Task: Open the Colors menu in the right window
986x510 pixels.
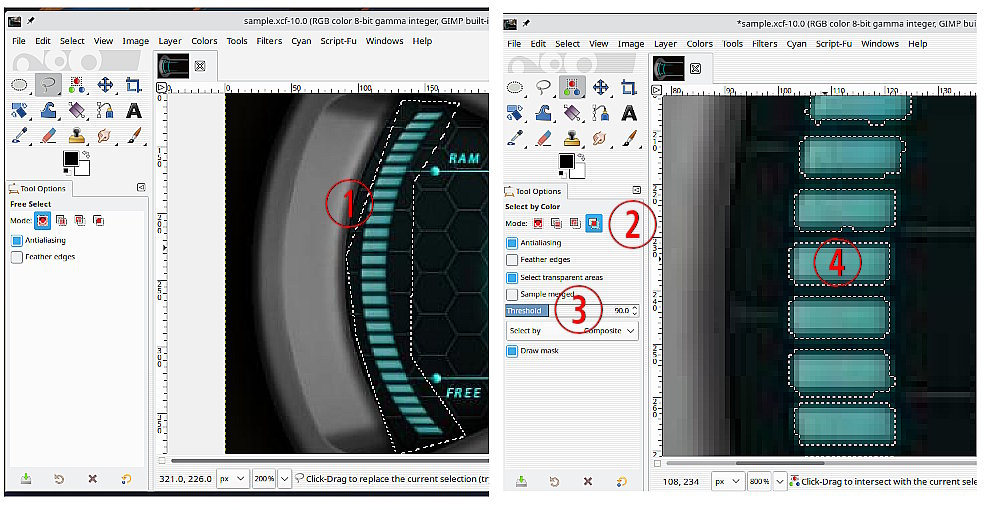Action: (x=699, y=44)
